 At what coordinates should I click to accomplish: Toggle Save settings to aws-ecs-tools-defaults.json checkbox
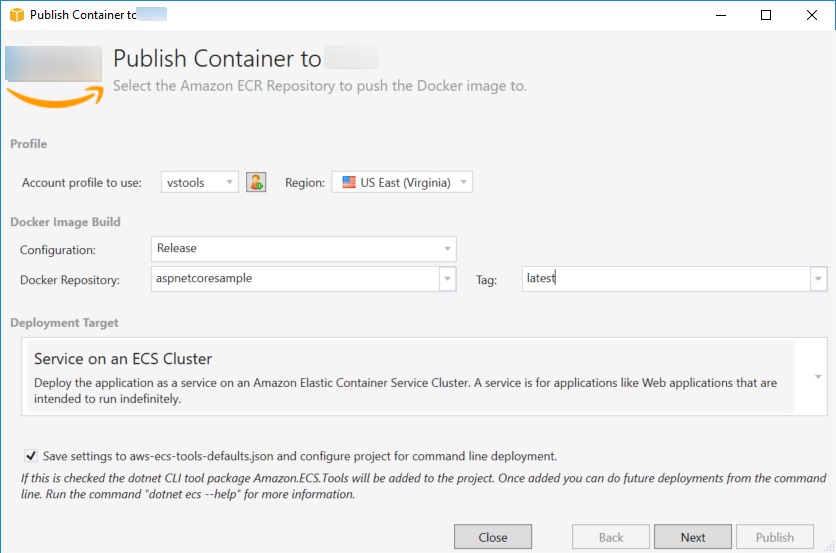click(x=31, y=455)
